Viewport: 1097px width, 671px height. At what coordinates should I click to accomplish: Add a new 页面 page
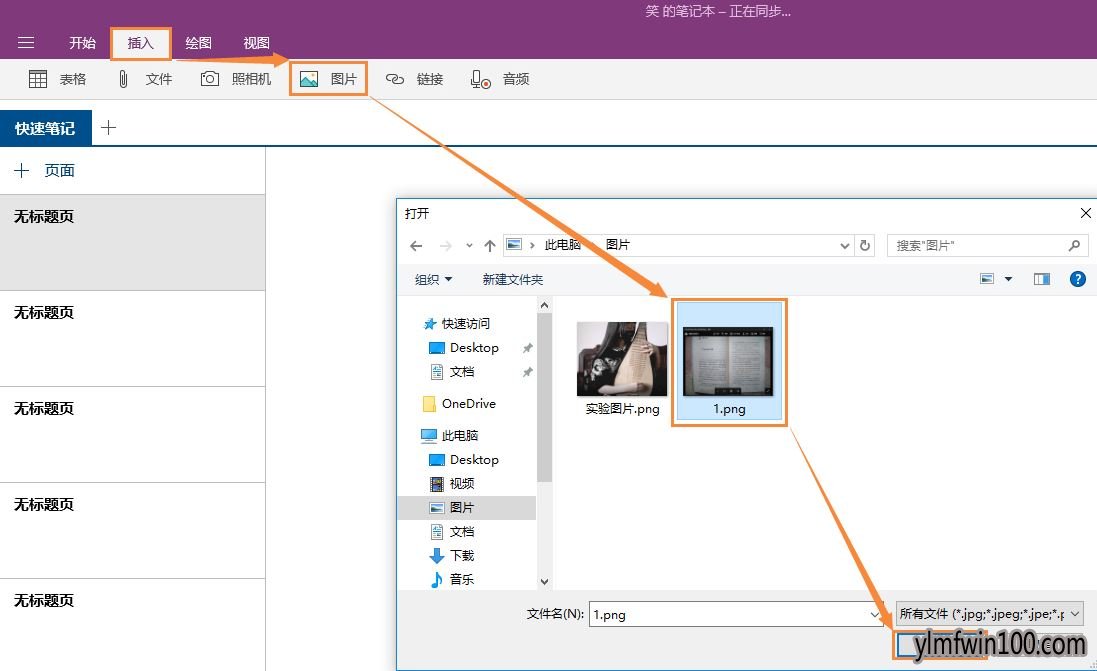coord(44,171)
